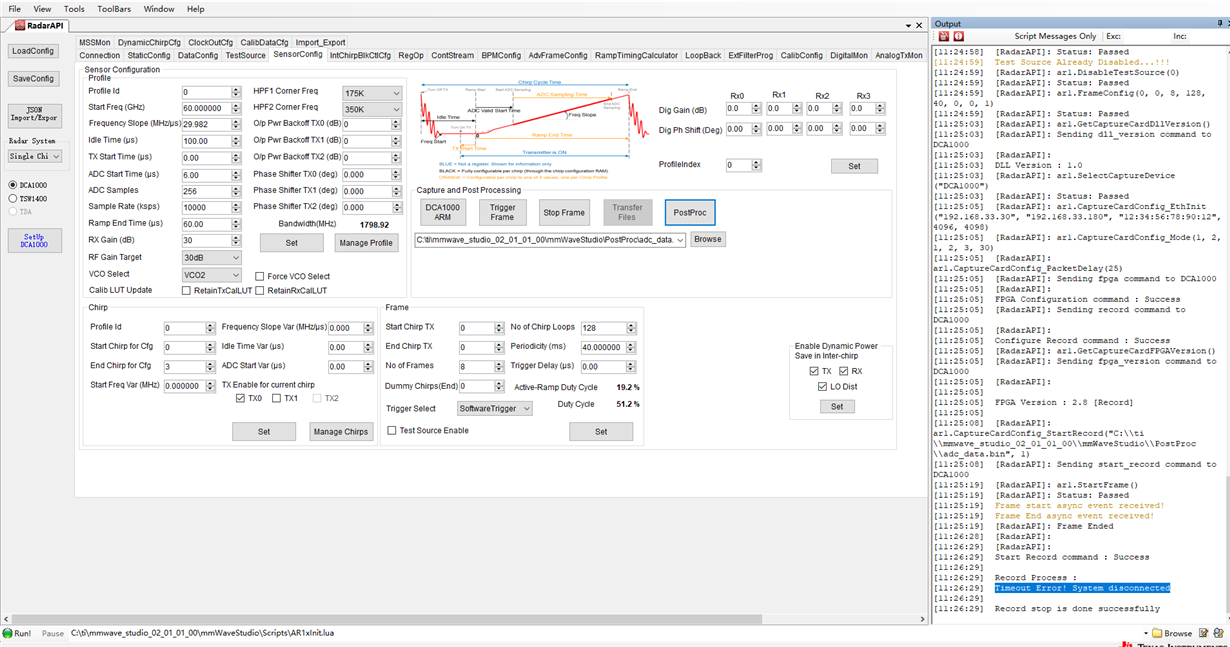Open the File menu
This screenshot has height=647, width=1230.
click(x=14, y=8)
